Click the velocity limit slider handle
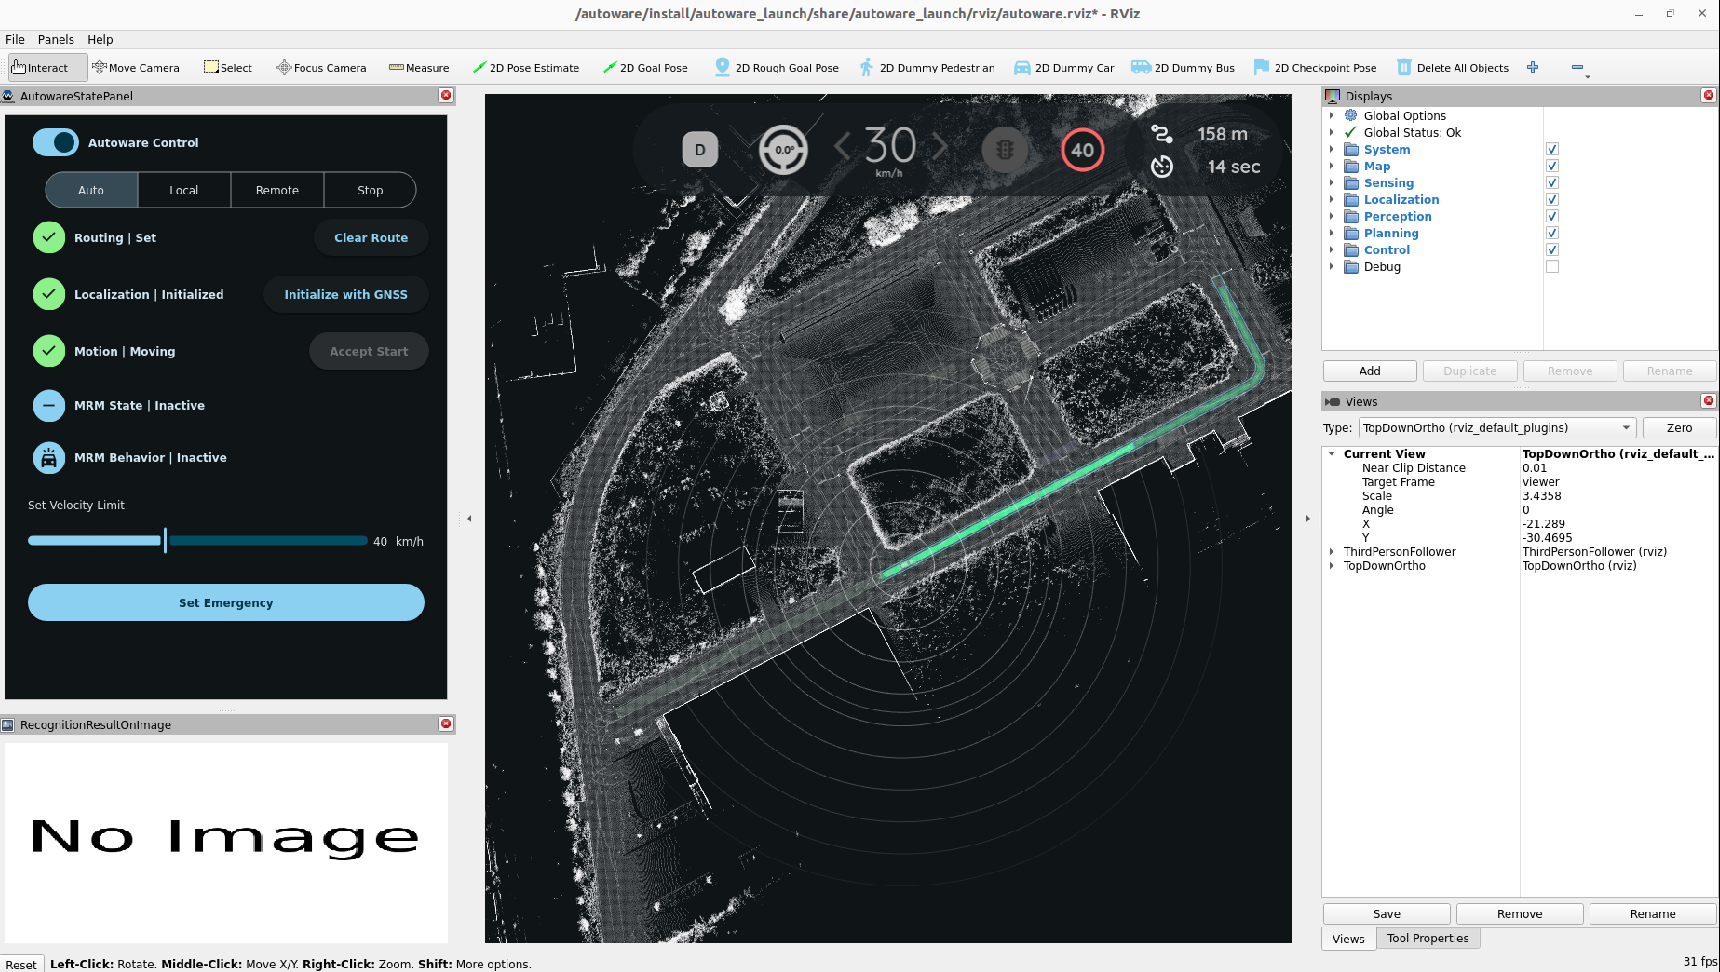 point(165,541)
